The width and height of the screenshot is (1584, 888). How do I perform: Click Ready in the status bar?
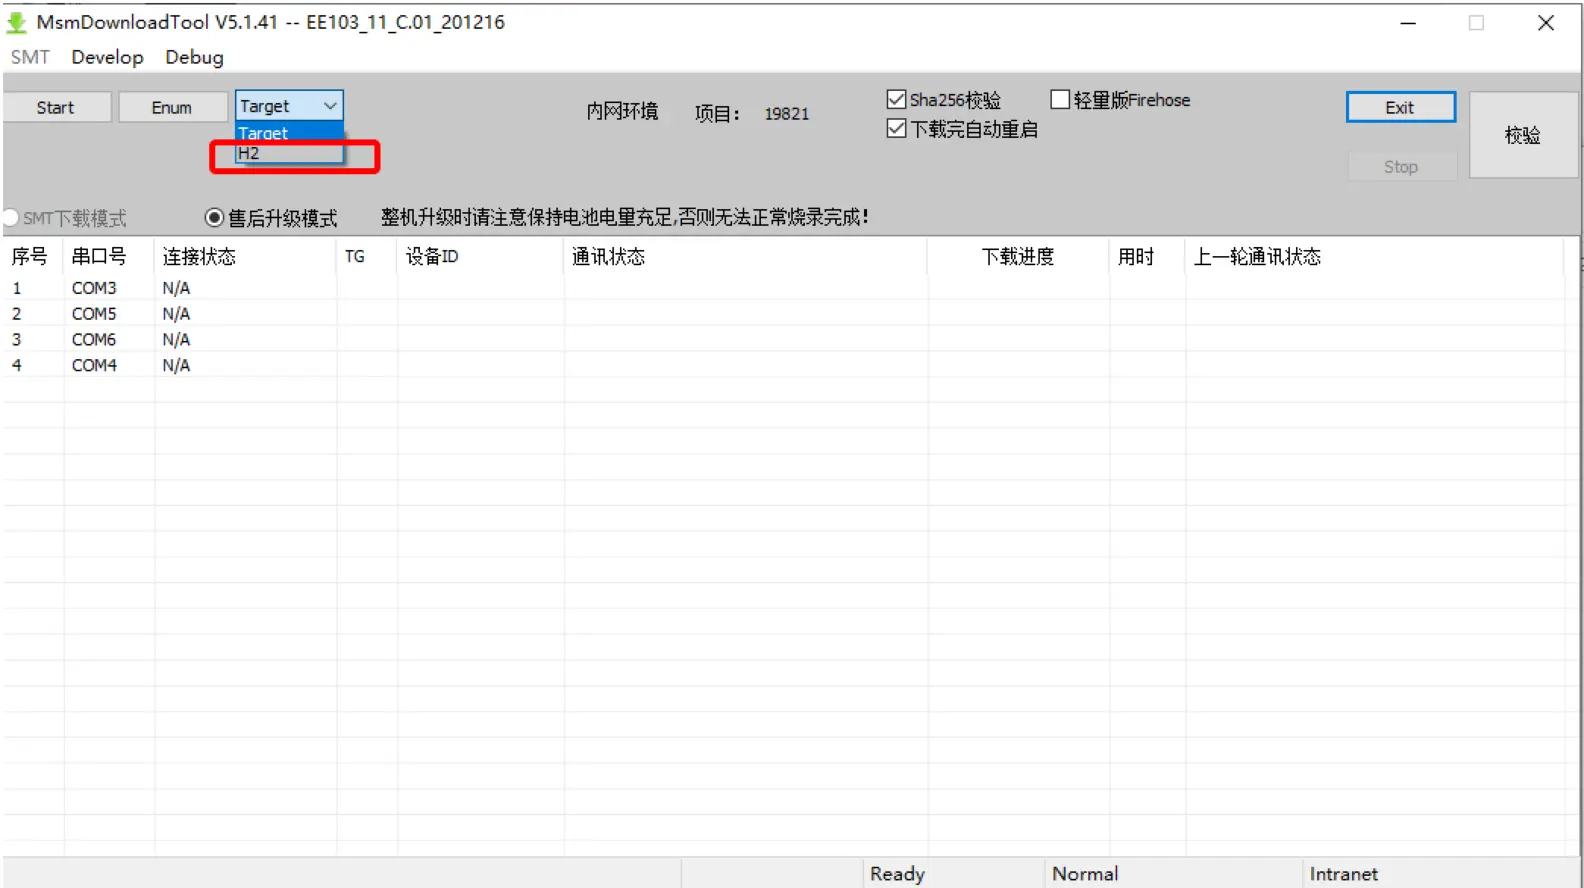pos(897,873)
